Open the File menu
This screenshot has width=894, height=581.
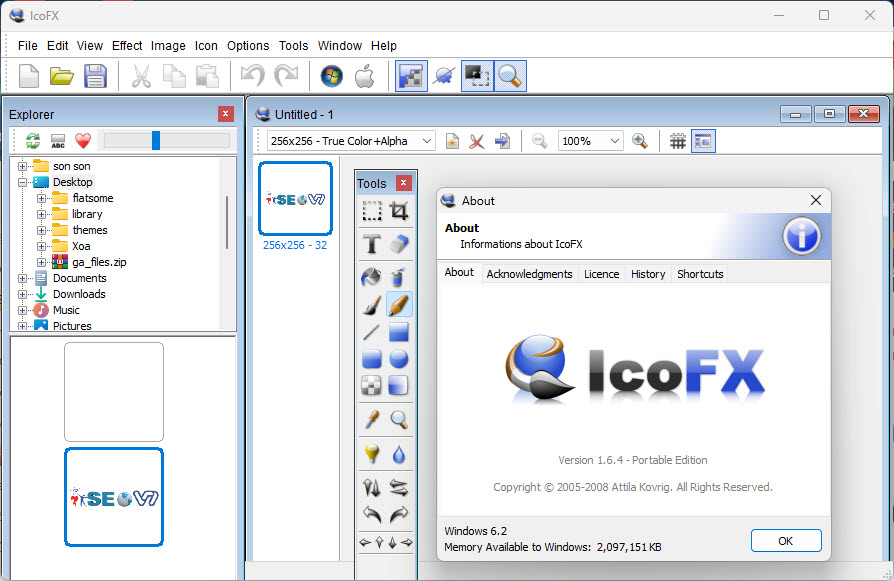point(27,46)
